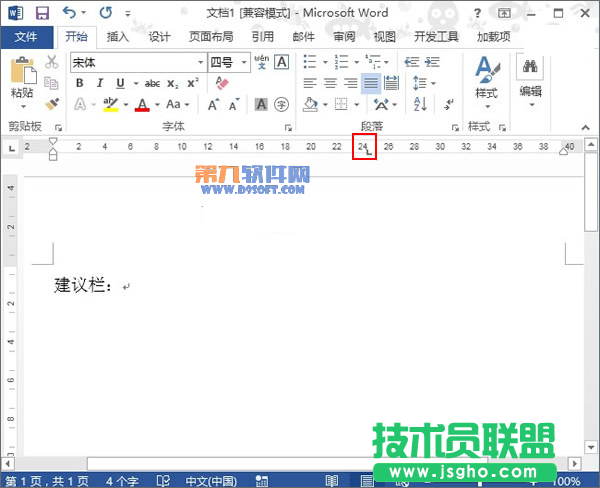
Task: Click the Increase Indent icon
Action: point(432,62)
